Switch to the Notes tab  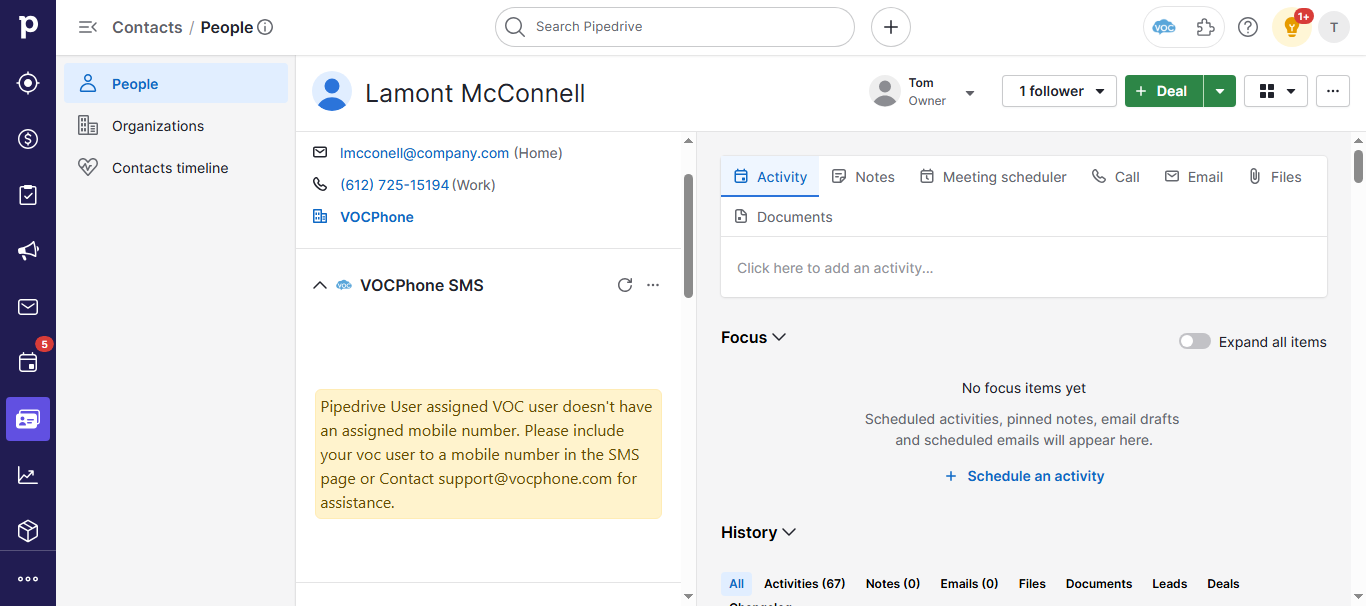863,177
